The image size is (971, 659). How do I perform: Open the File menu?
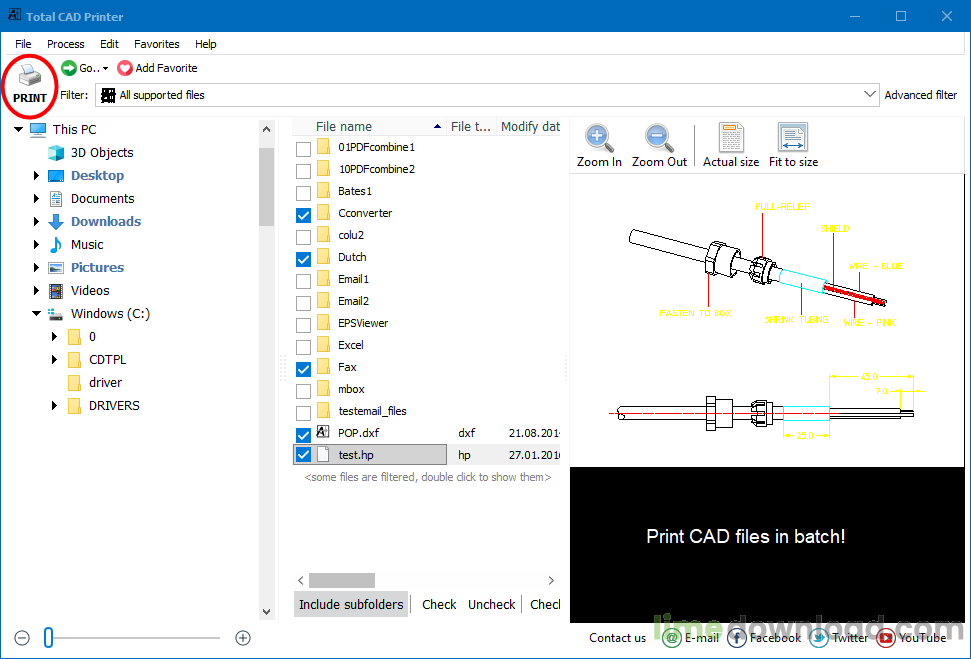(23, 44)
